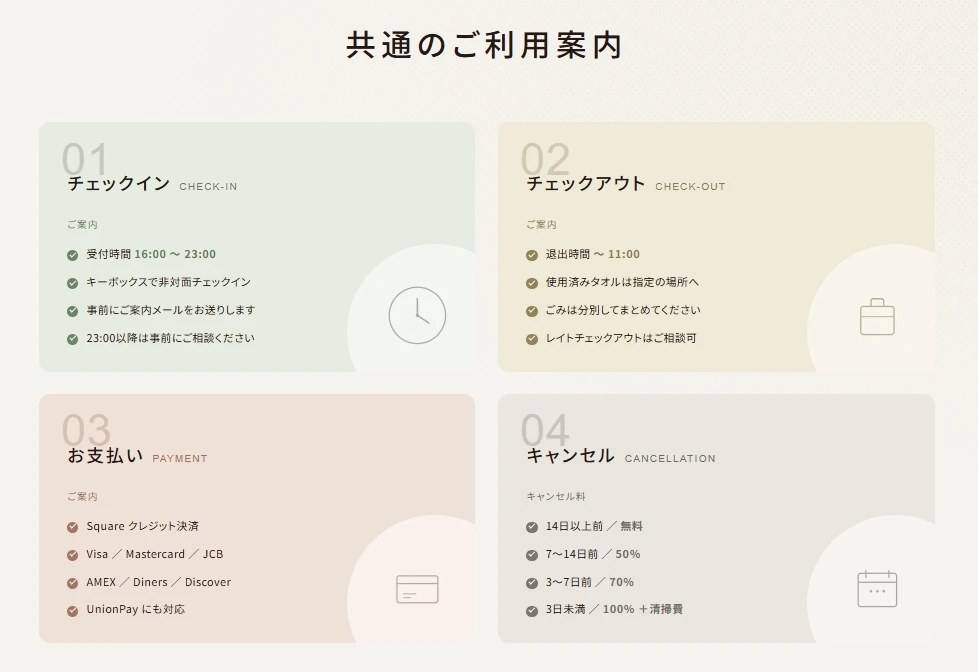Screen dimensions: 978x672
Task: Click the キャンセル料 subheading
Action: click(556, 497)
